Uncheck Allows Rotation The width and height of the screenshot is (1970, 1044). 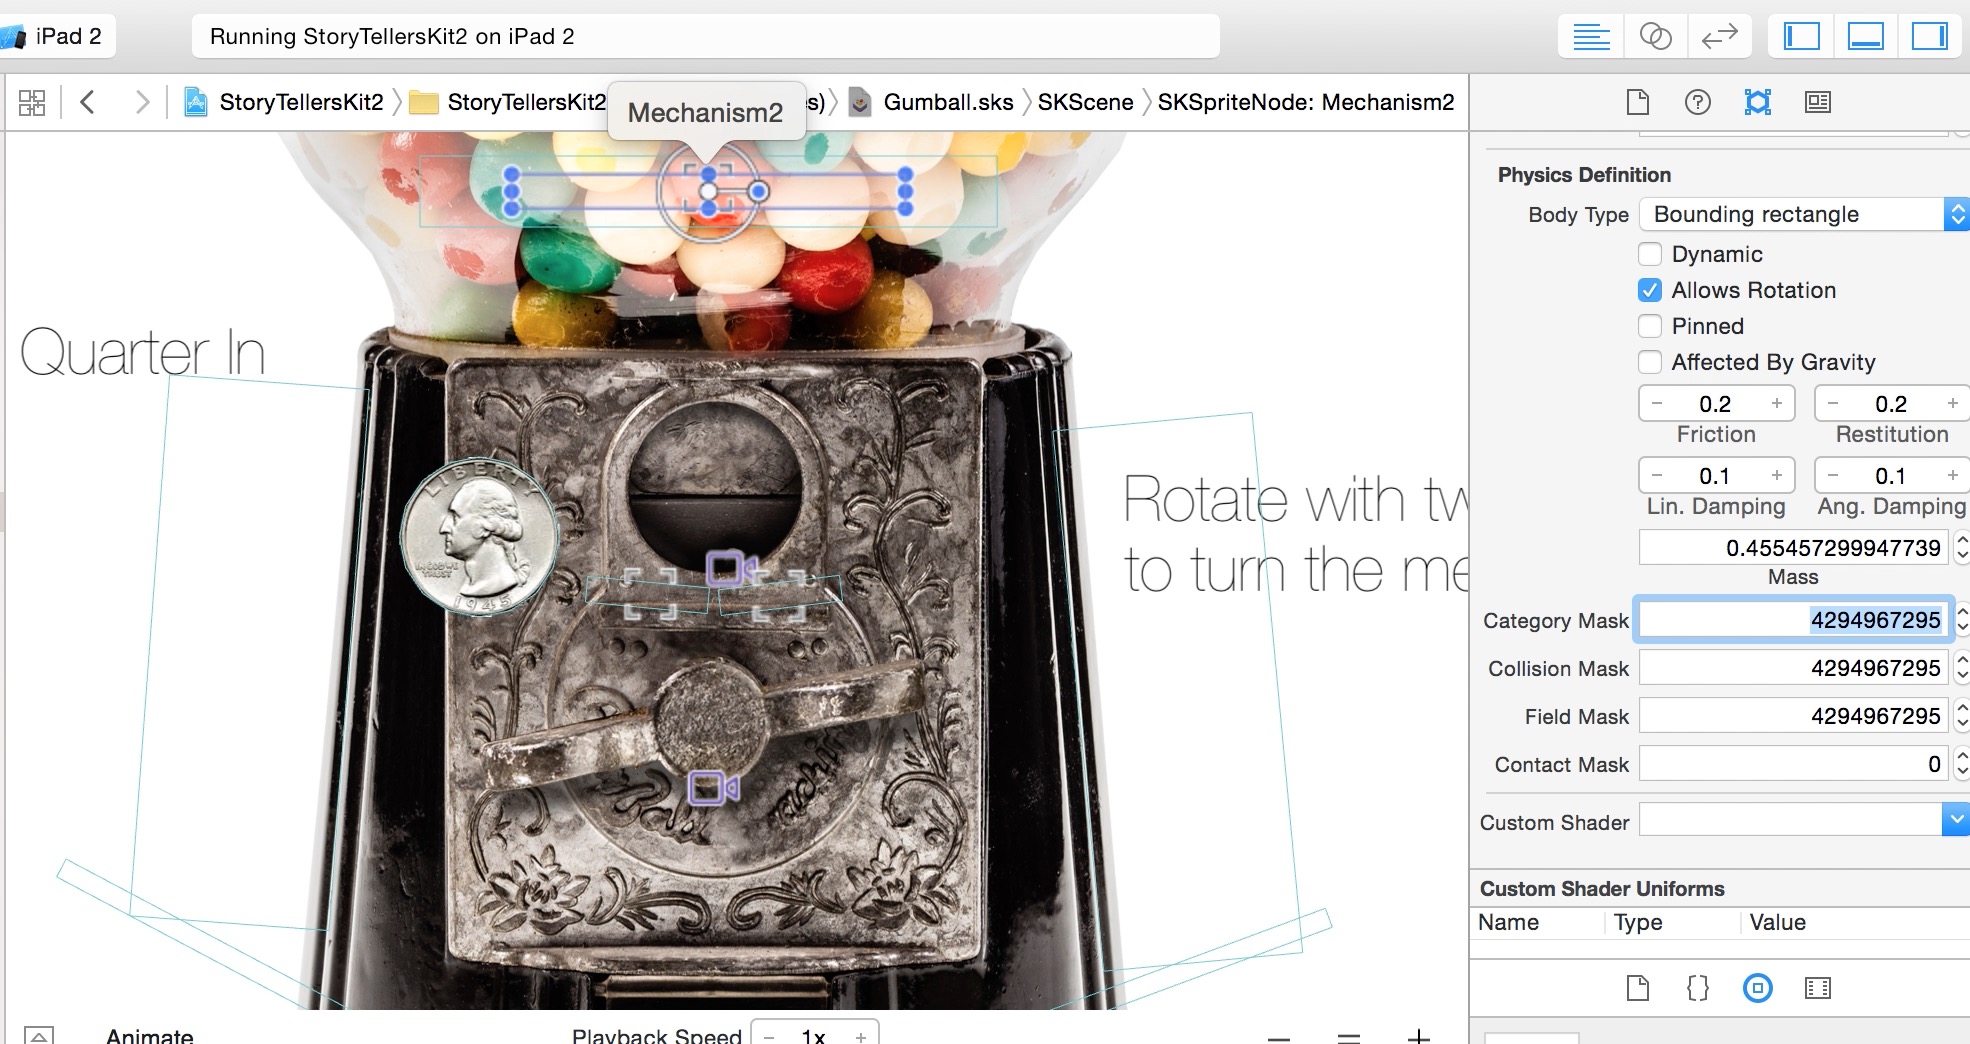[1650, 290]
